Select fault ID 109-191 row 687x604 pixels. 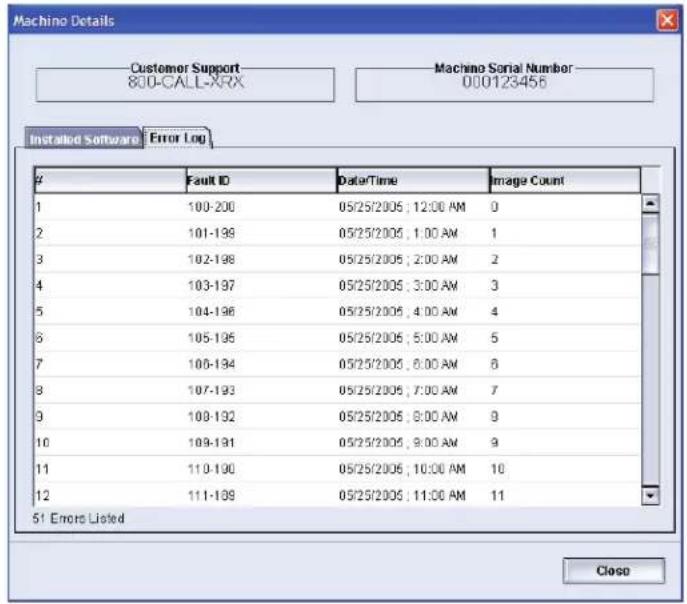click(x=337, y=443)
